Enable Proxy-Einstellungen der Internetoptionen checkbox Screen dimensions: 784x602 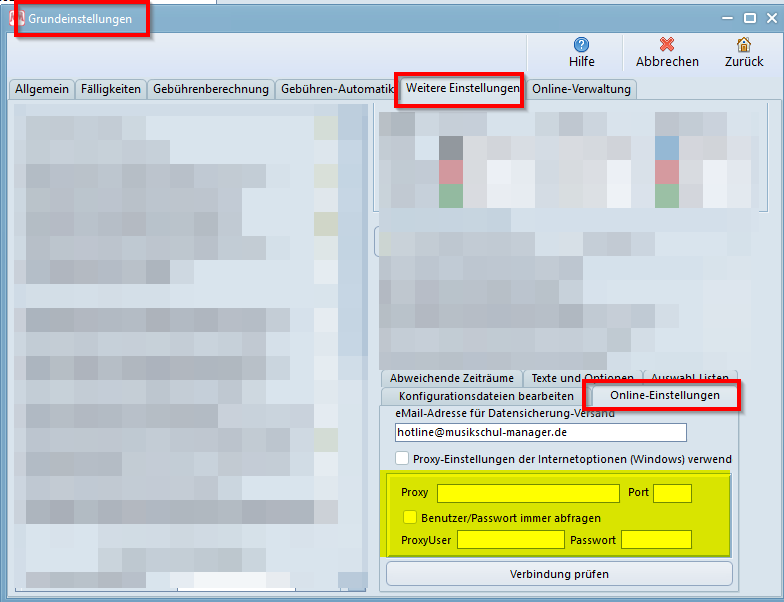click(x=402, y=459)
